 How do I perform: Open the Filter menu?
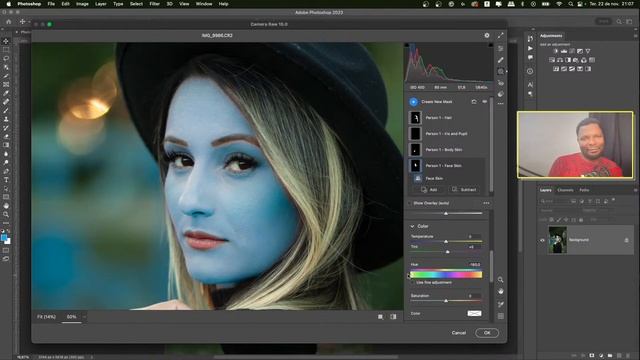click(x=154, y=4)
